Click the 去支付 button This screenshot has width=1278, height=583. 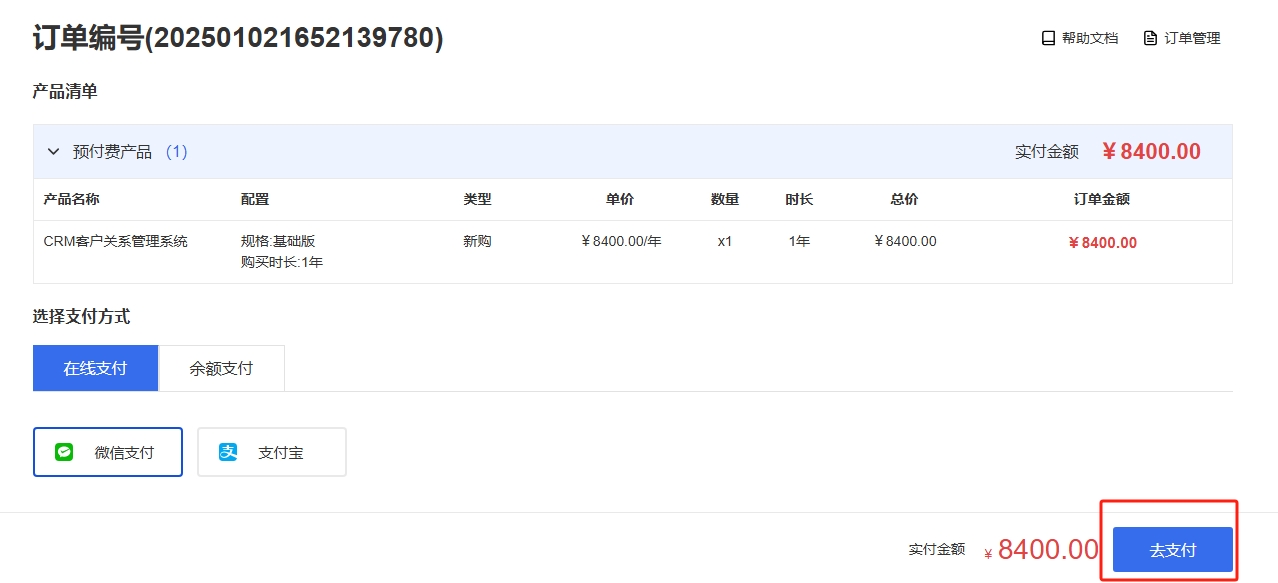1172,550
